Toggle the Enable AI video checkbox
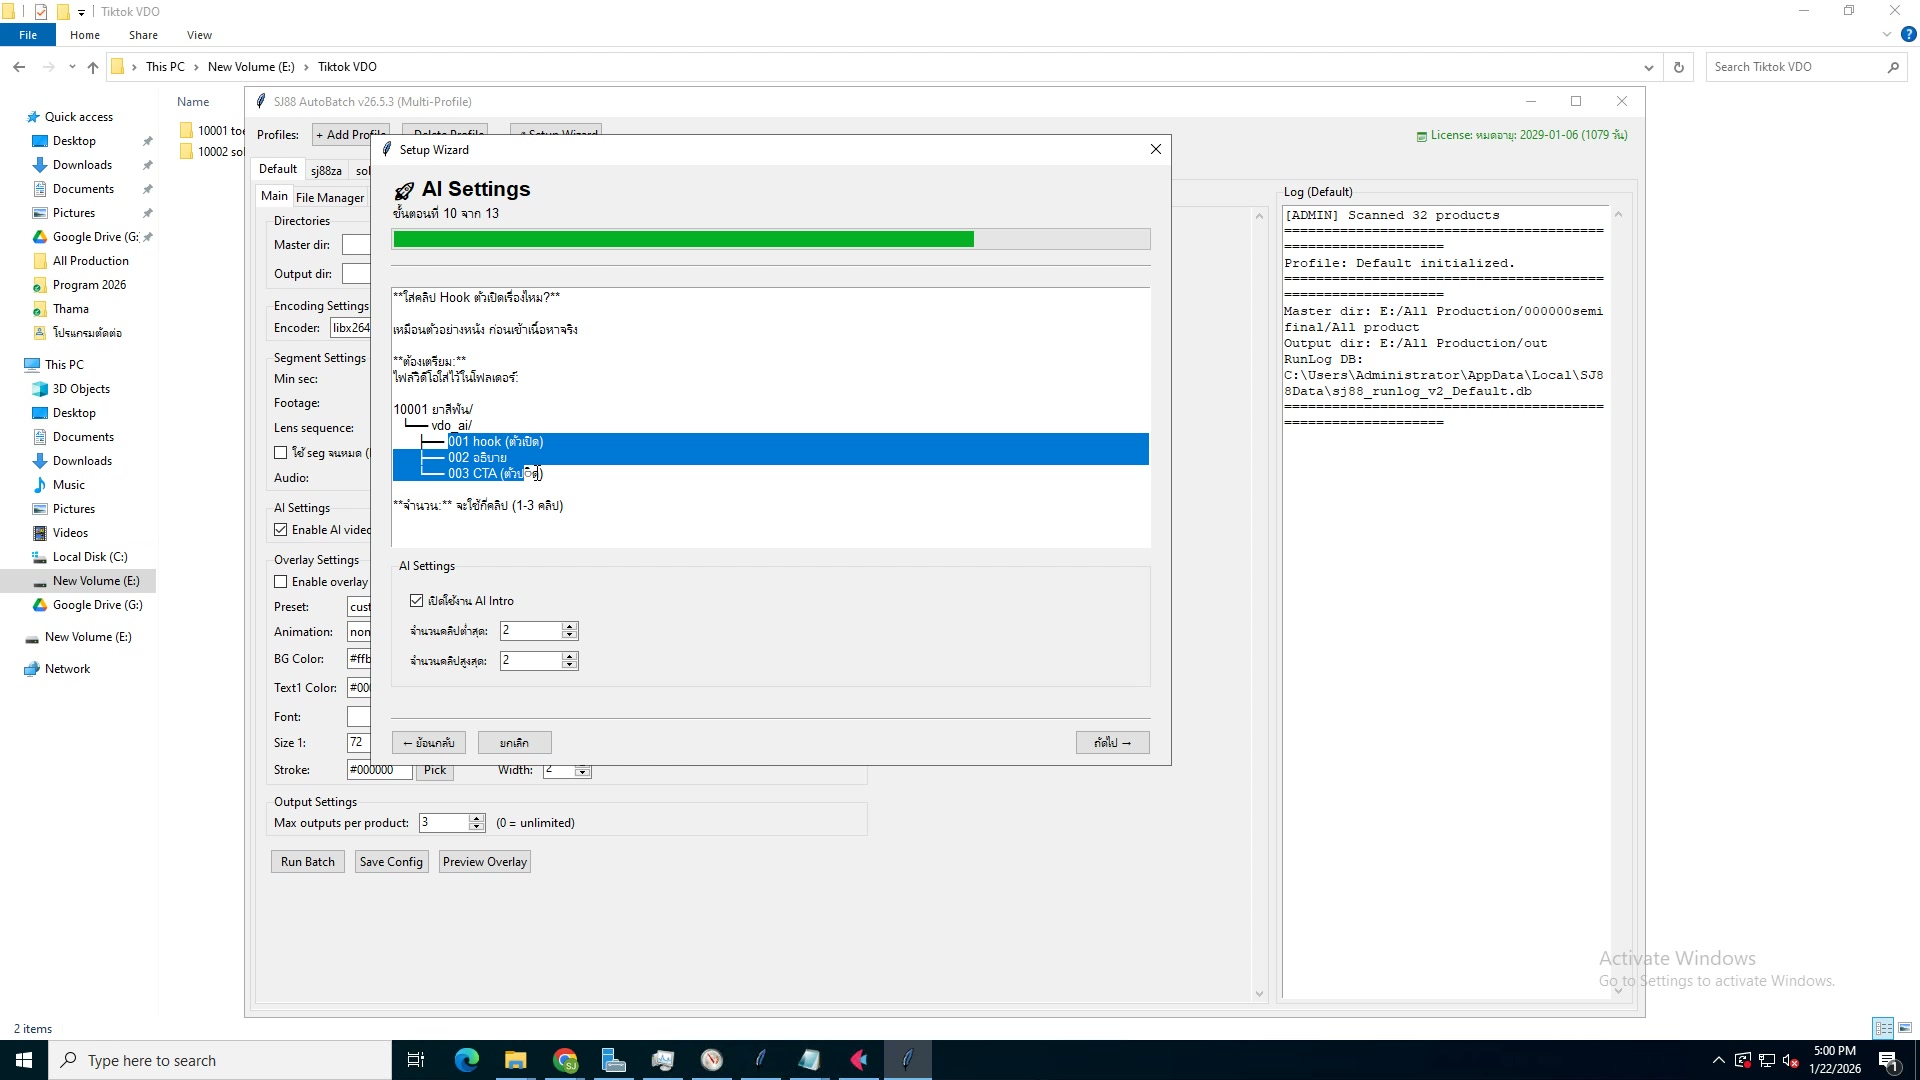1920x1080 pixels. coord(281,530)
